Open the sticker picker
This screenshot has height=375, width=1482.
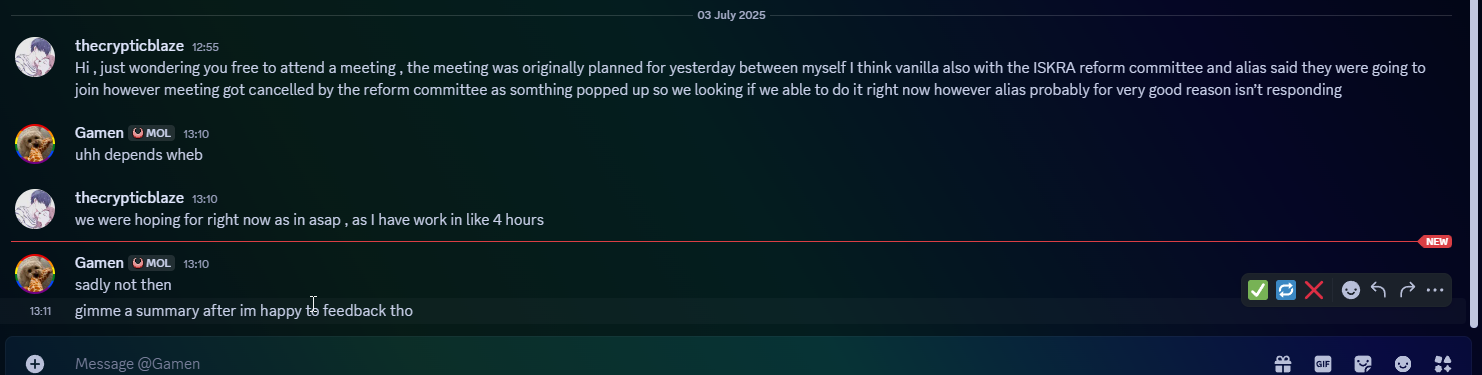coord(1363,364)
